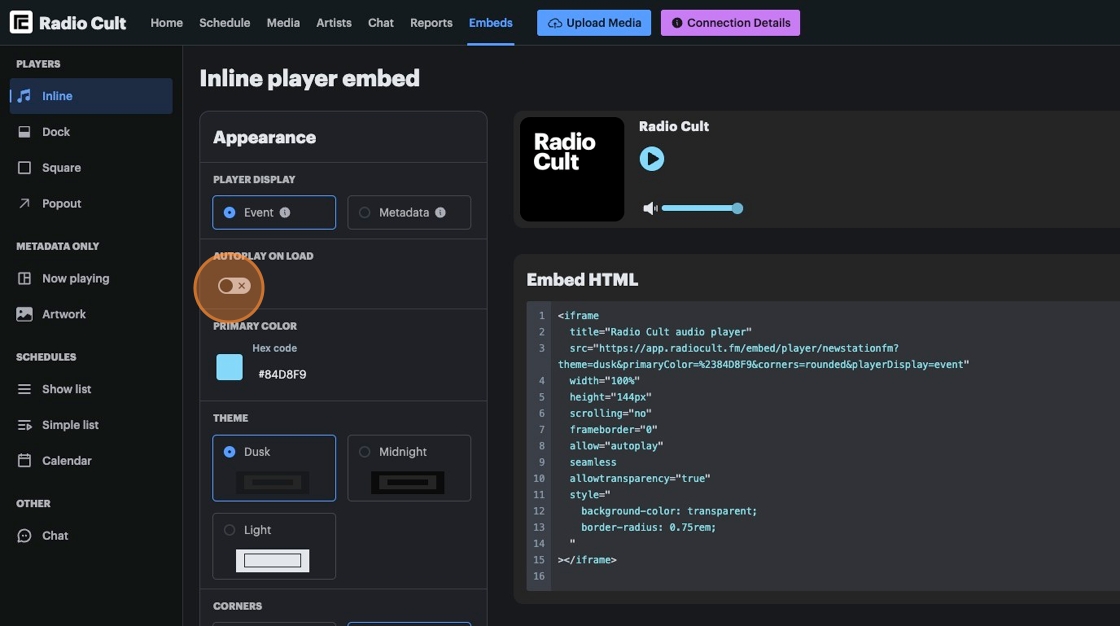Mute the player with speaker icon
This screenshot has width=1120, height=626.
(x=650, y=208)
